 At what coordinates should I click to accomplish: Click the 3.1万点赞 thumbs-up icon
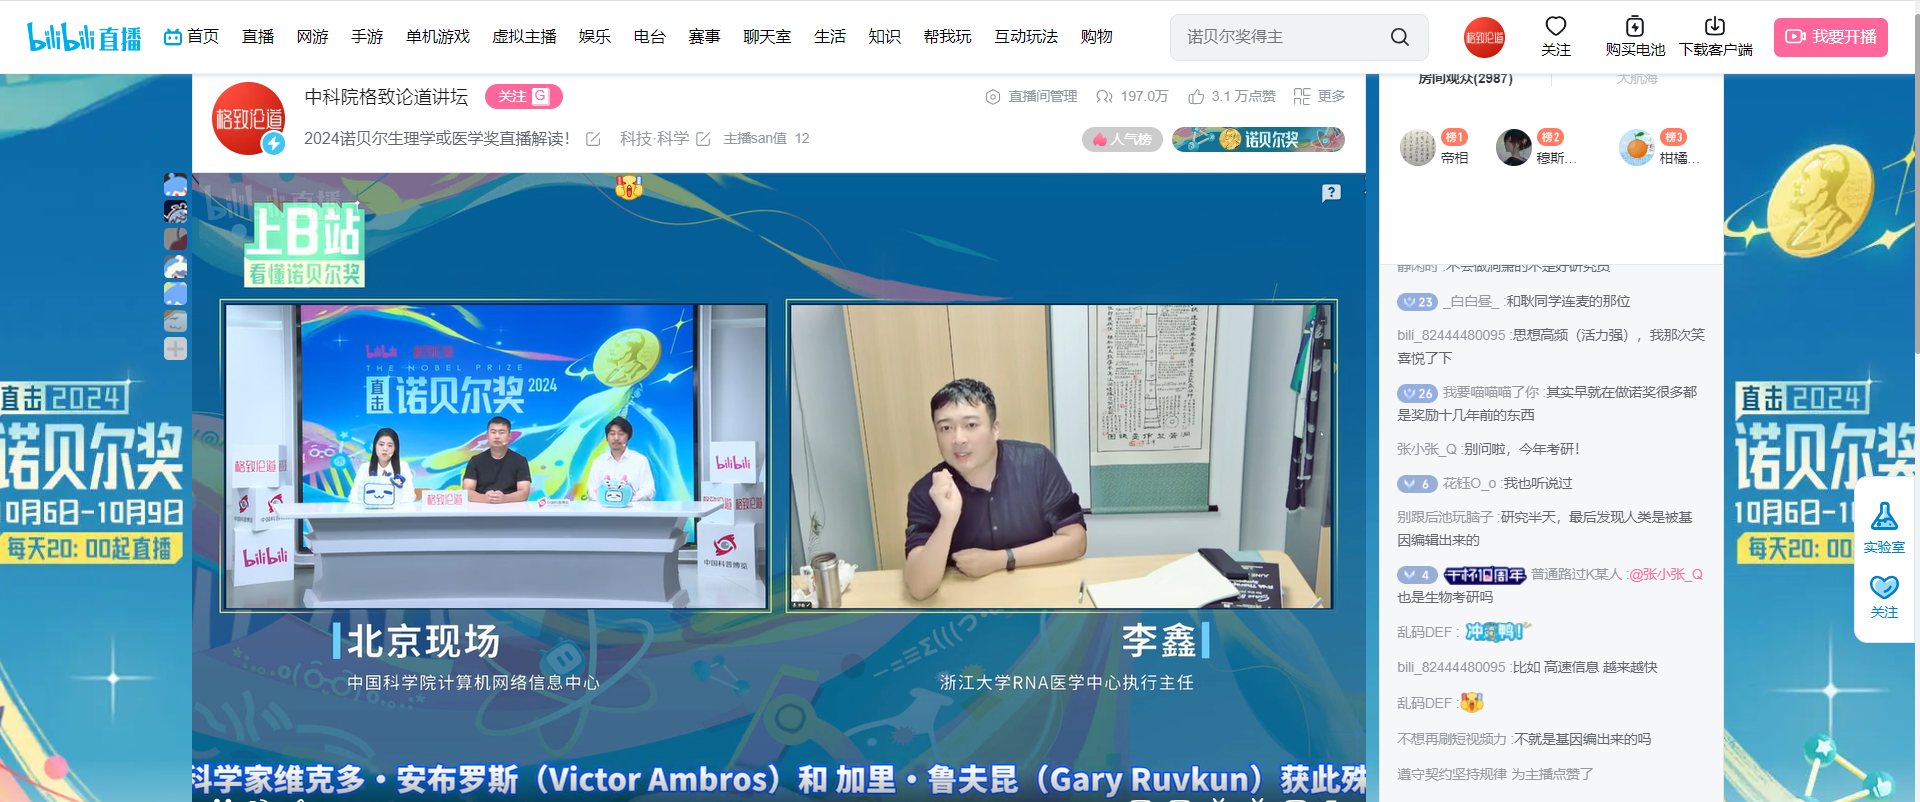[x=1196, y=97]
